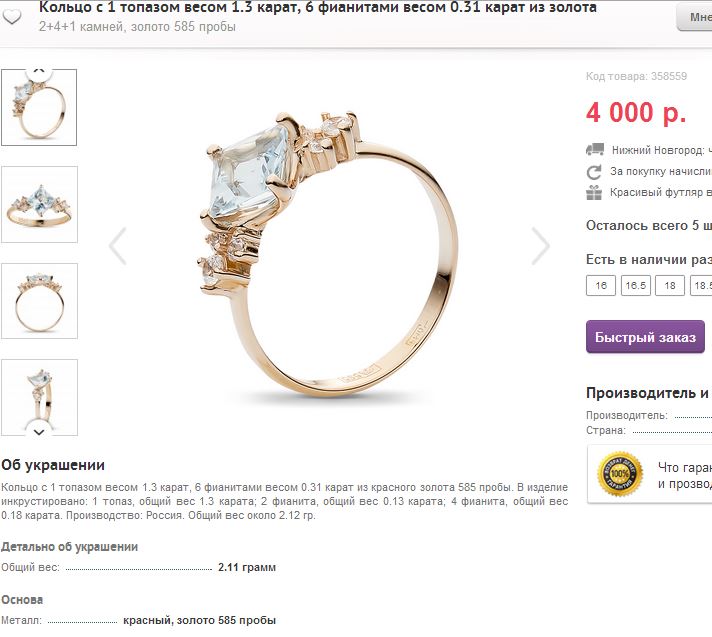Open third thumbnail showing ring top profile
This screenshot has height=637, width=712.
pyautogui.click(x=40, y=301)
